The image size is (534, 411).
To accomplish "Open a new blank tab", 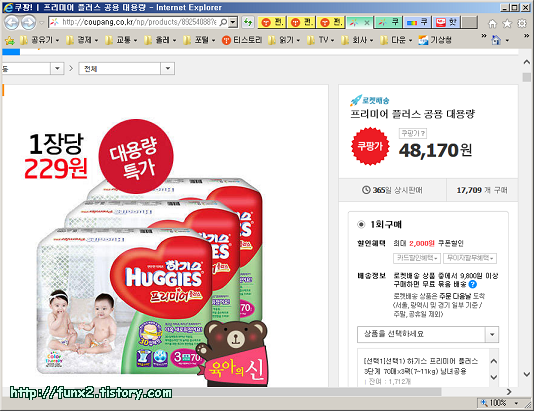I will click(x=470, y=22).
